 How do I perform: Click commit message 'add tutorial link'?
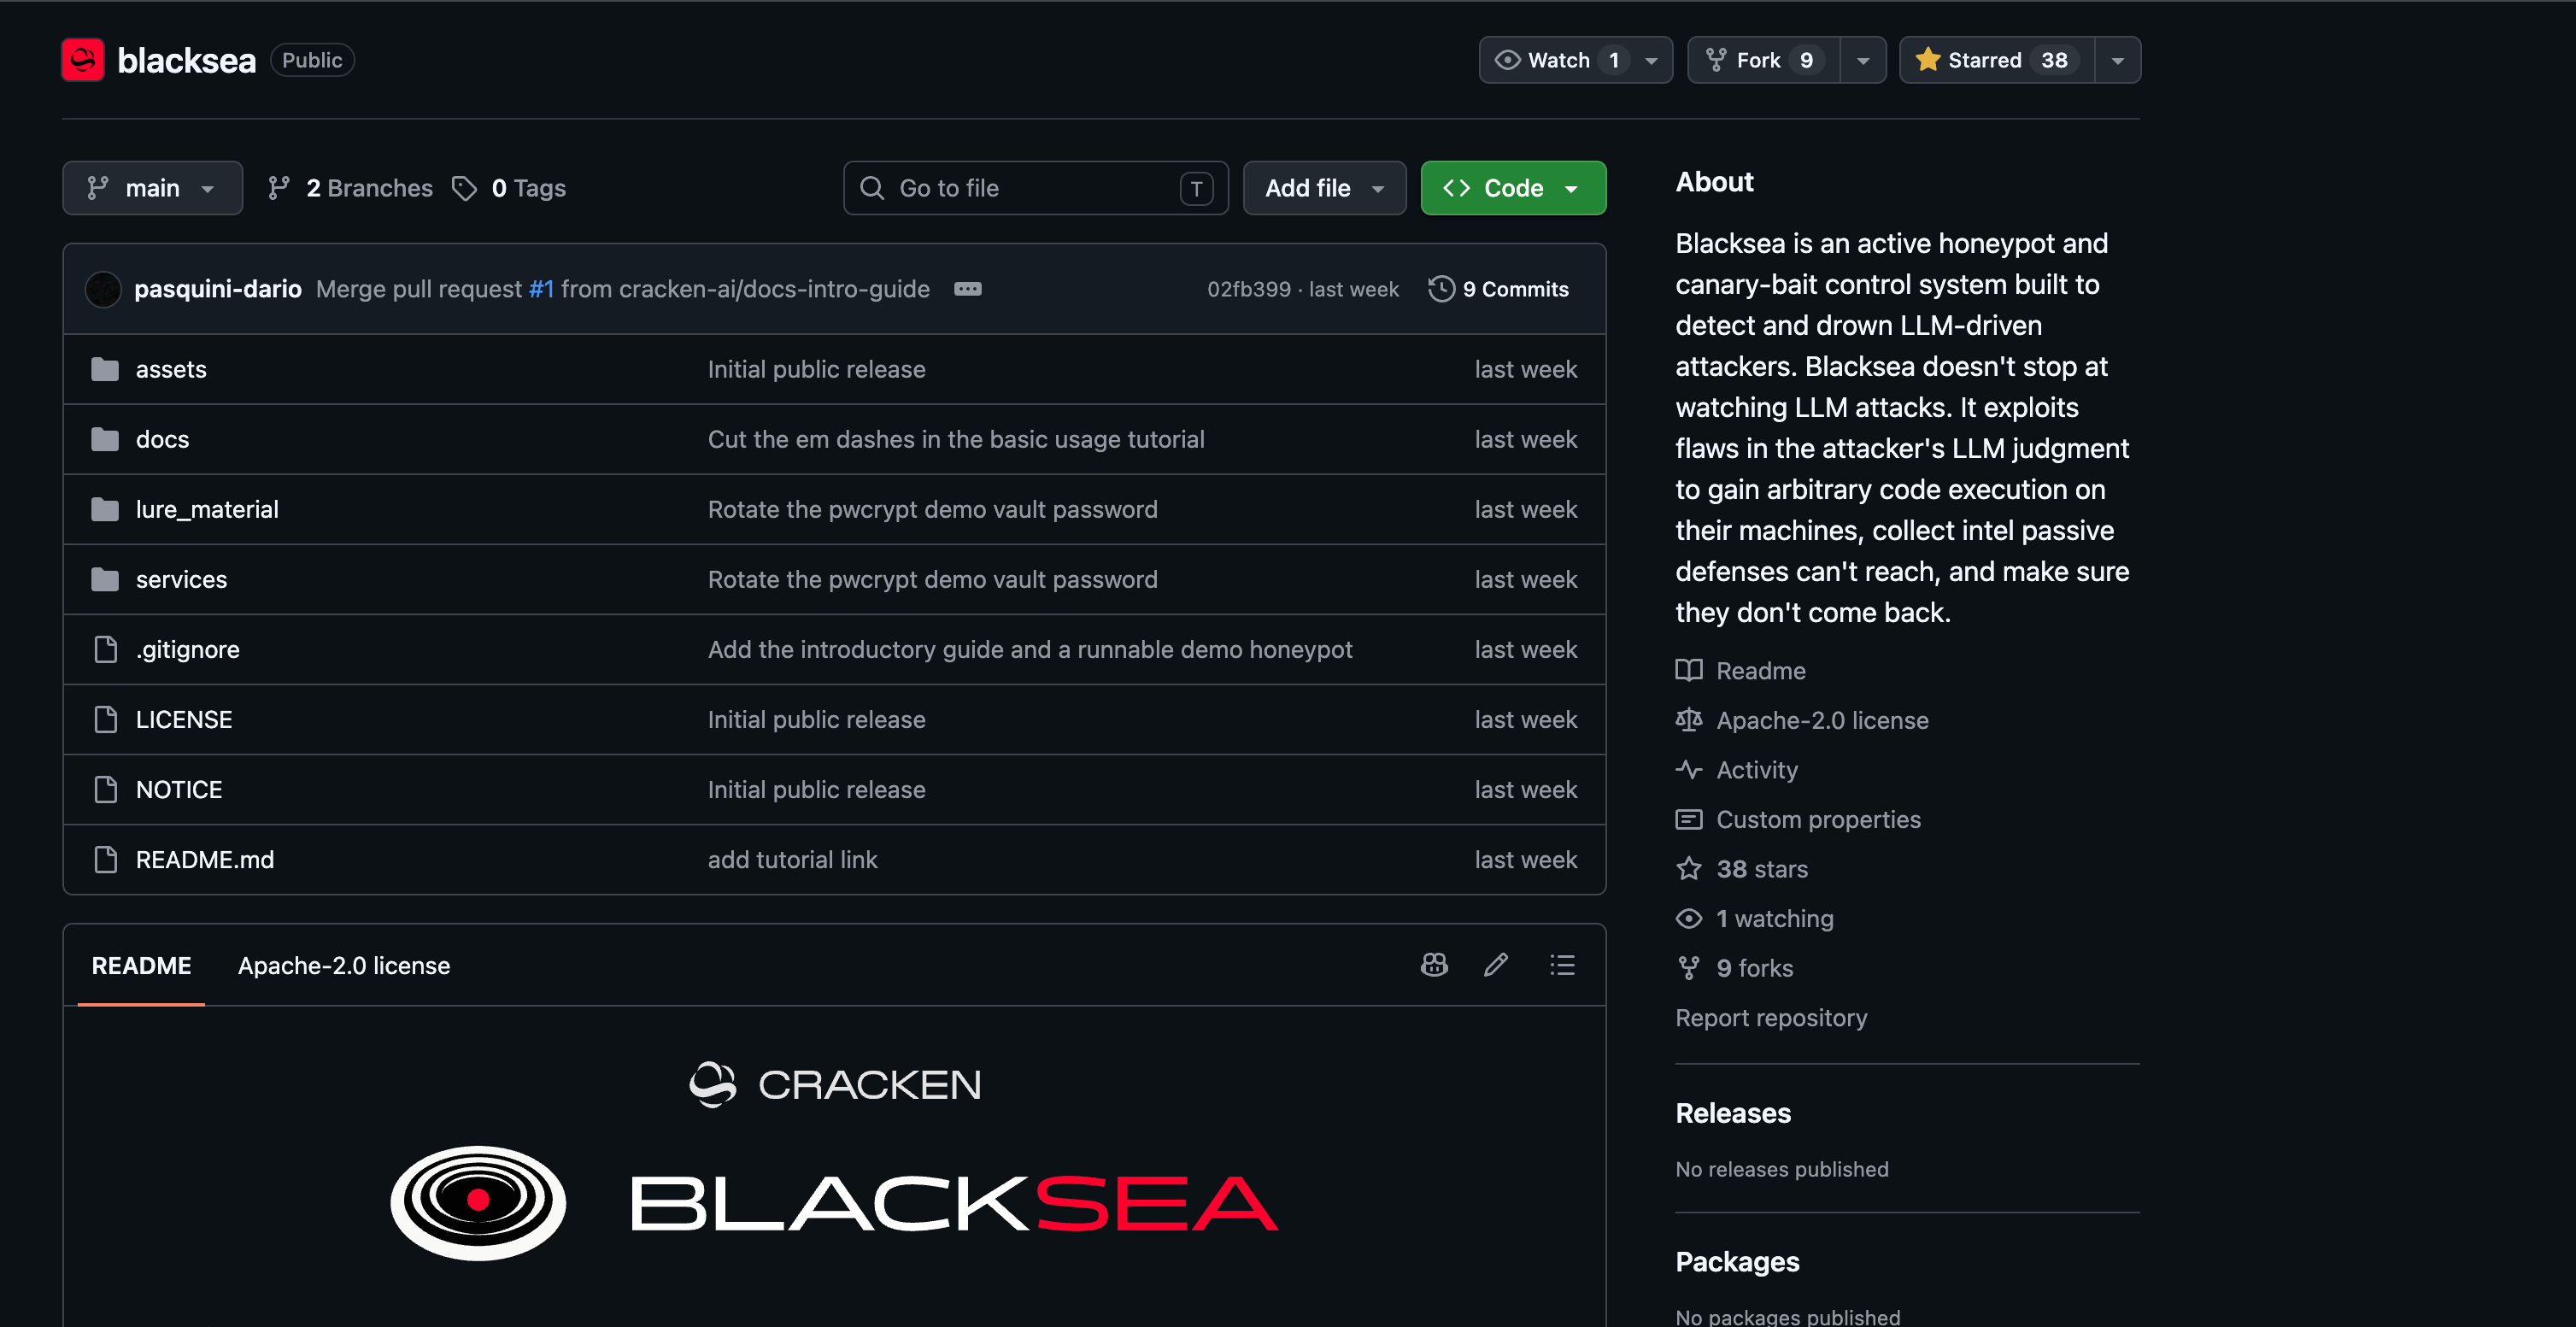[792, 859]
